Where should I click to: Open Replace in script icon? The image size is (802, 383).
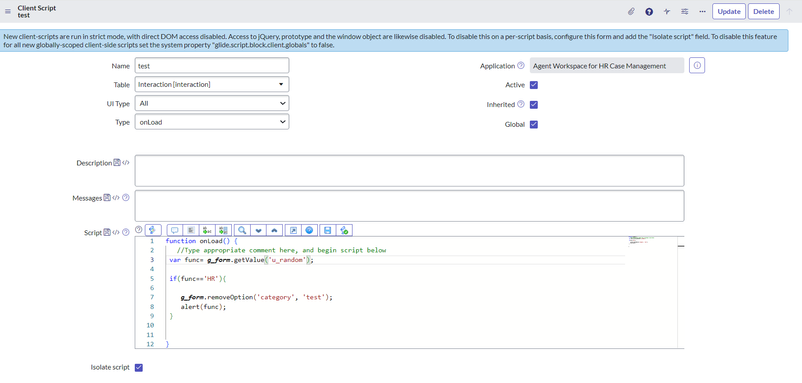coord(207,230)
